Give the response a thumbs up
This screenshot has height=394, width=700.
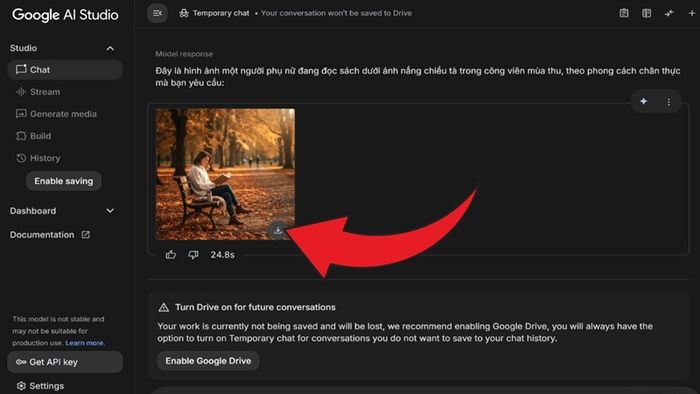pos(171,255)
